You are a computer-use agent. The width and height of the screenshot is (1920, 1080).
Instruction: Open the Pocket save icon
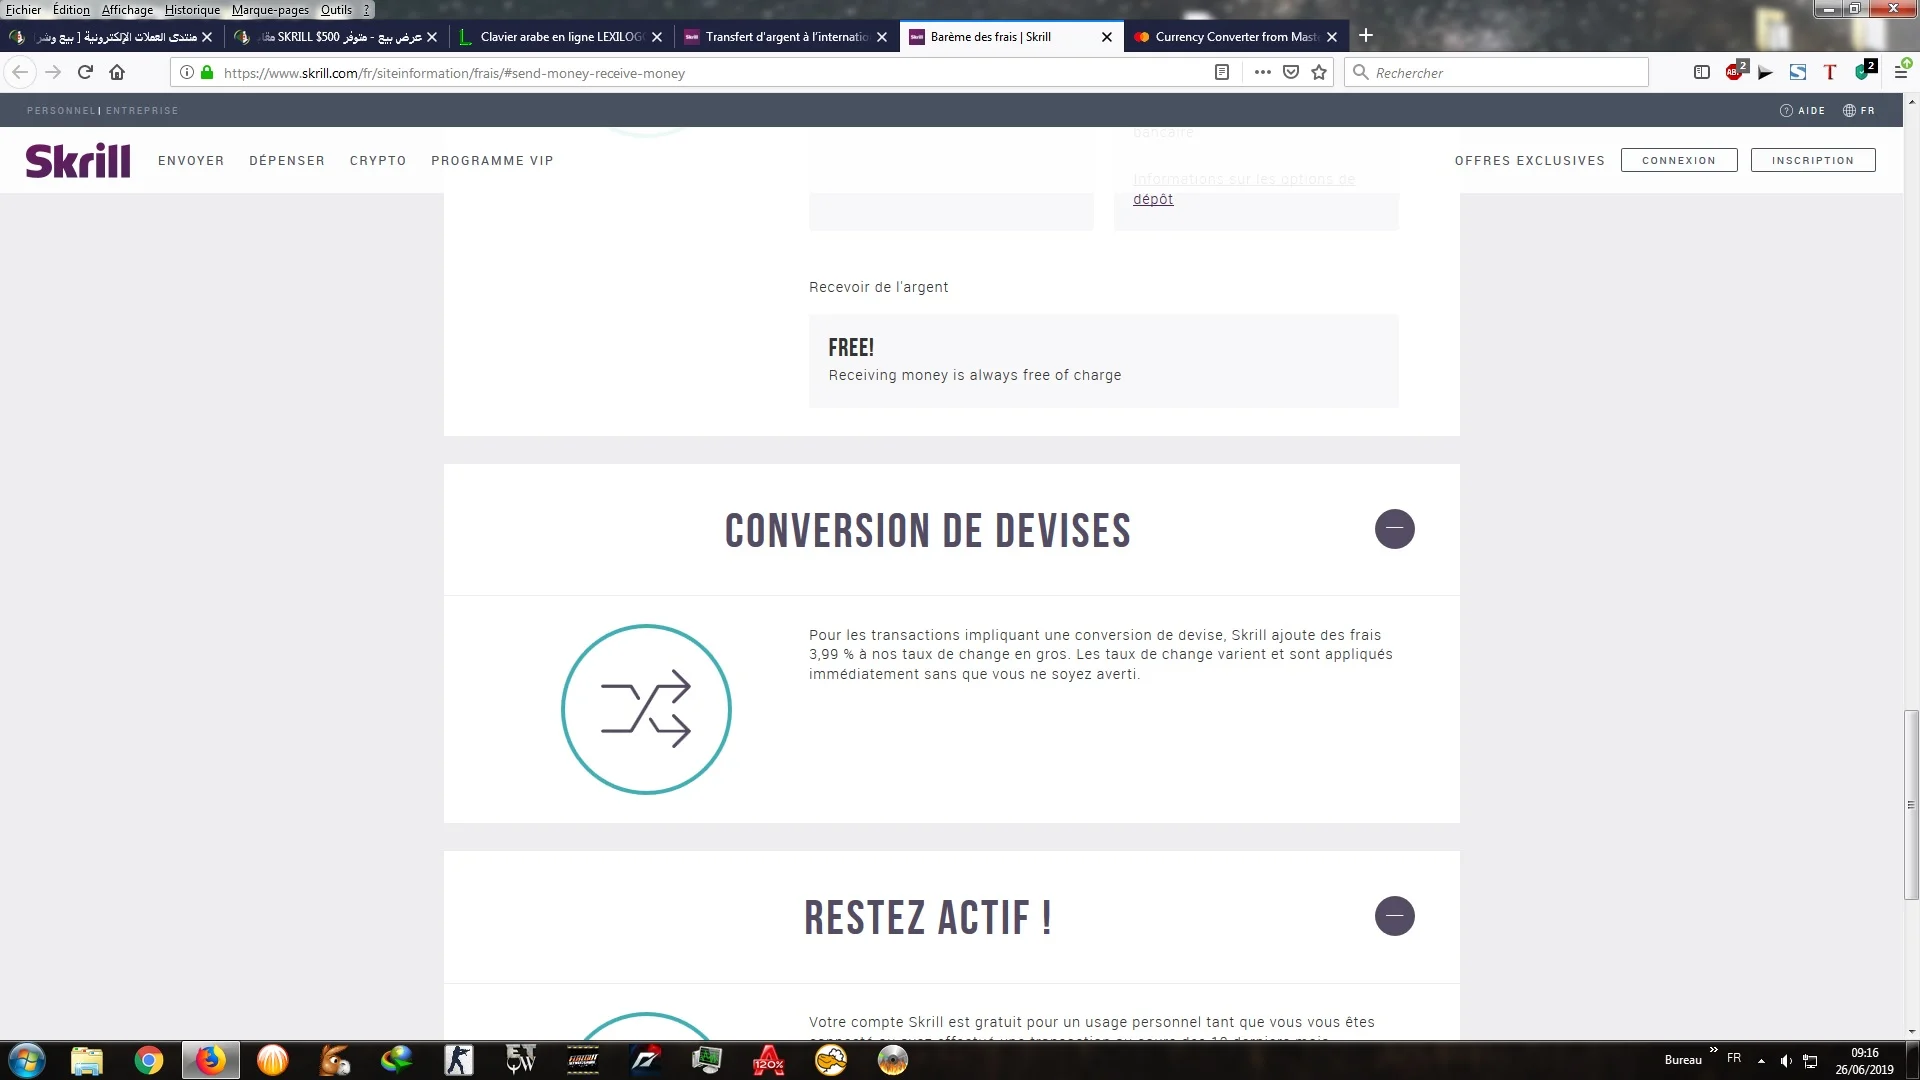coord(1291,72)
